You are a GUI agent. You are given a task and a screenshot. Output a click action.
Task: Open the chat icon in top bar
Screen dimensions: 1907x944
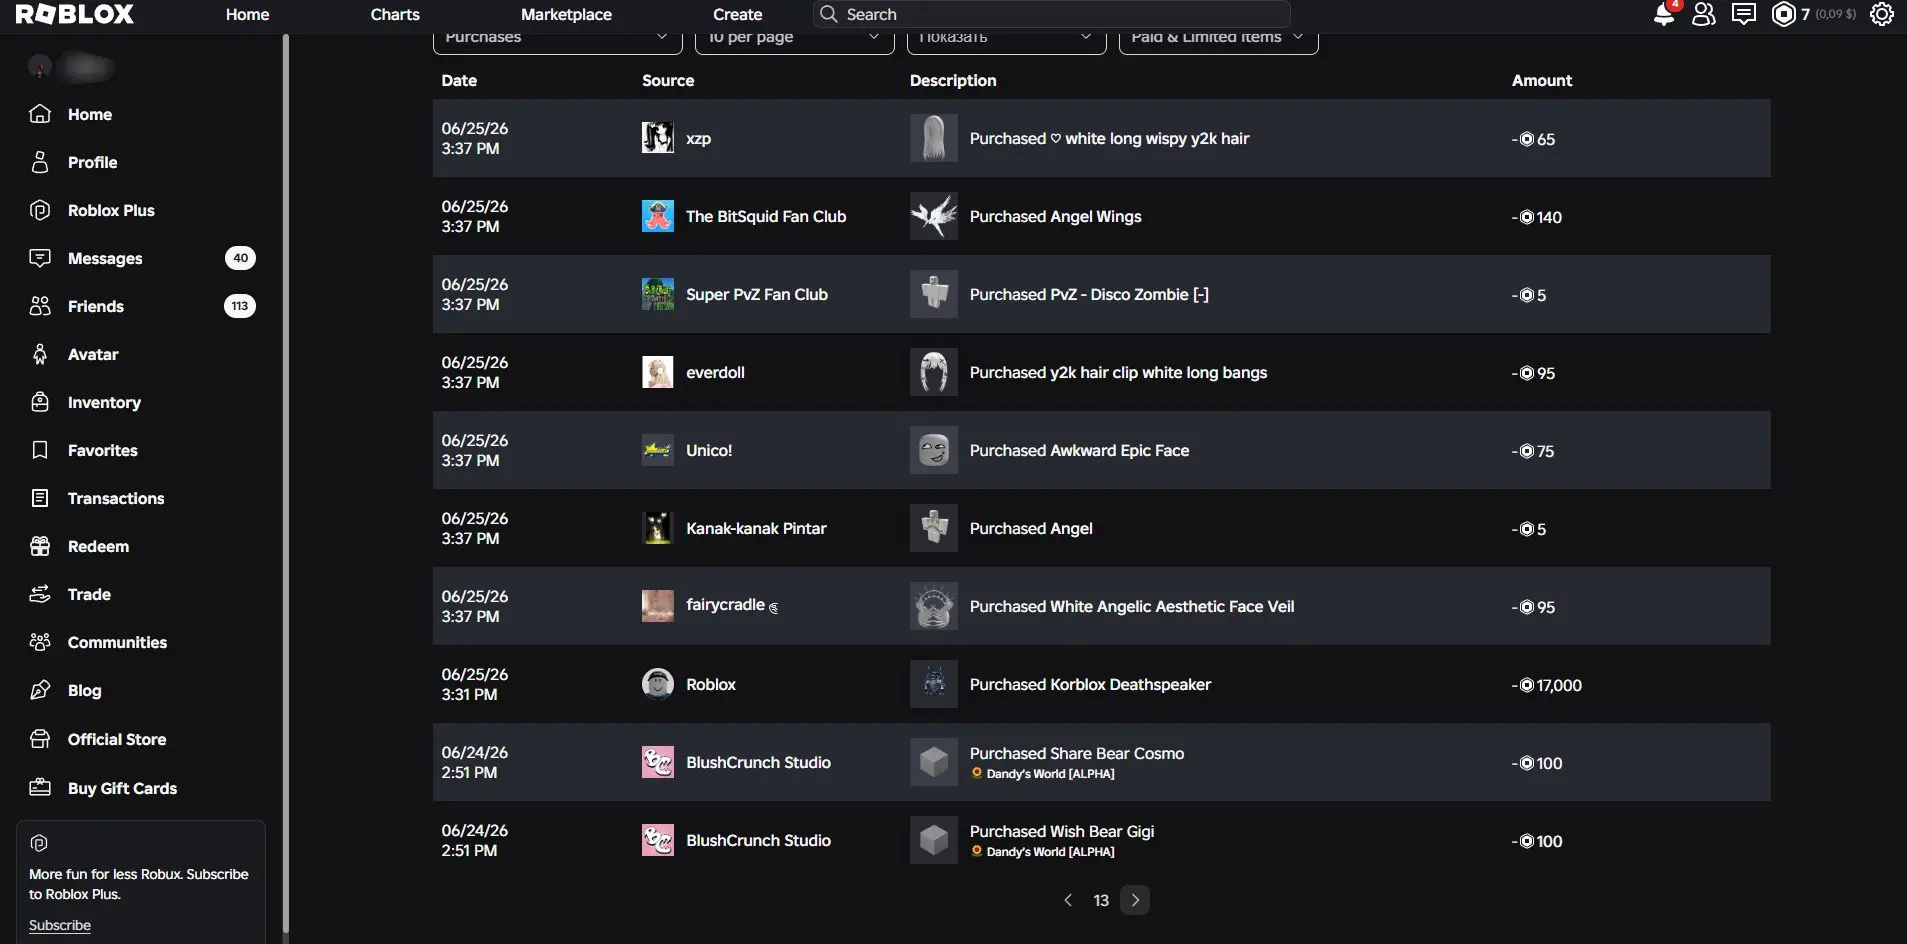1744,14
